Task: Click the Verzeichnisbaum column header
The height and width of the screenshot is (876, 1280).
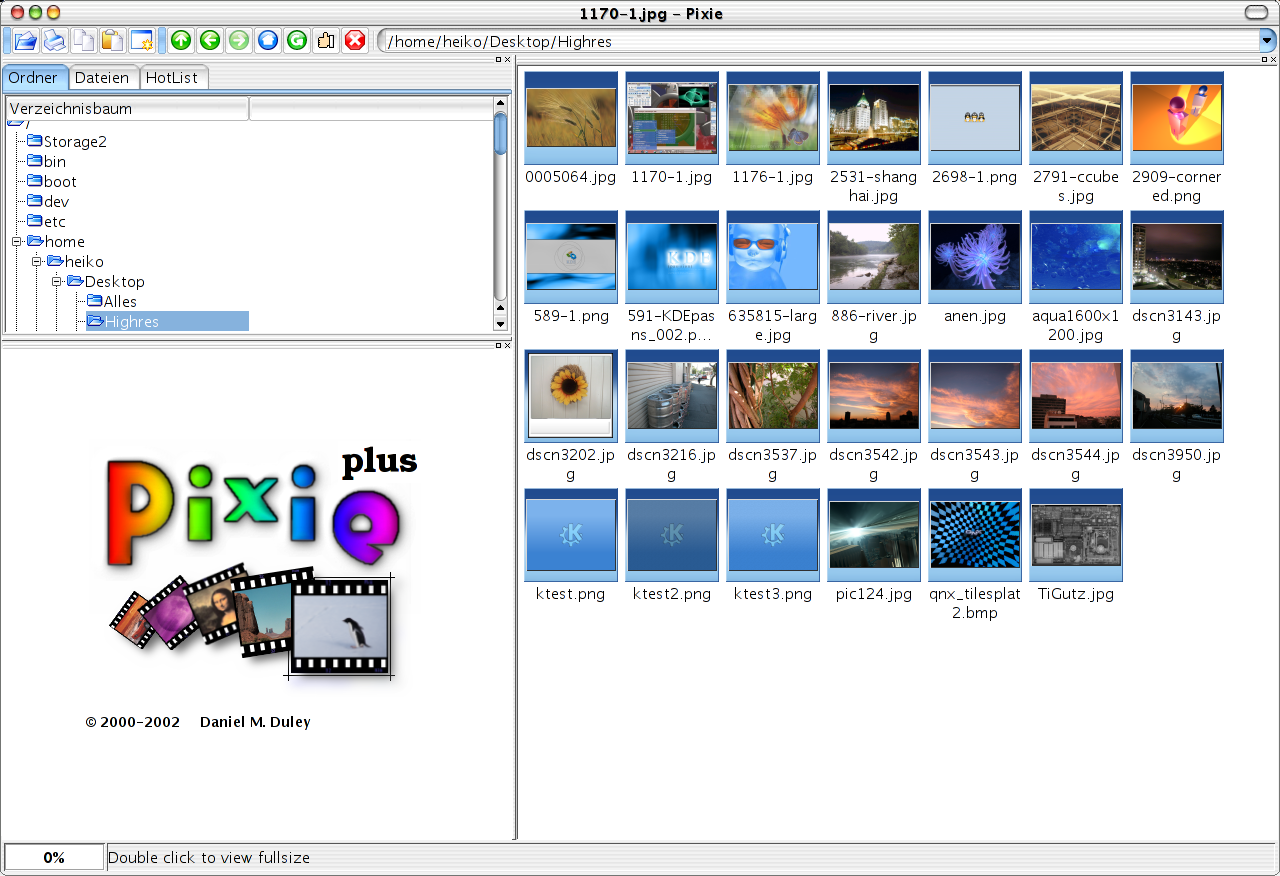Action: click(127, 109)
